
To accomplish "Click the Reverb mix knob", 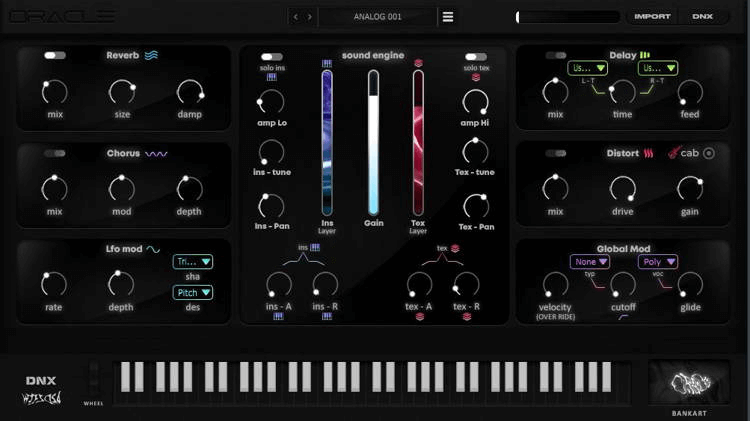I will click(55, 92).
